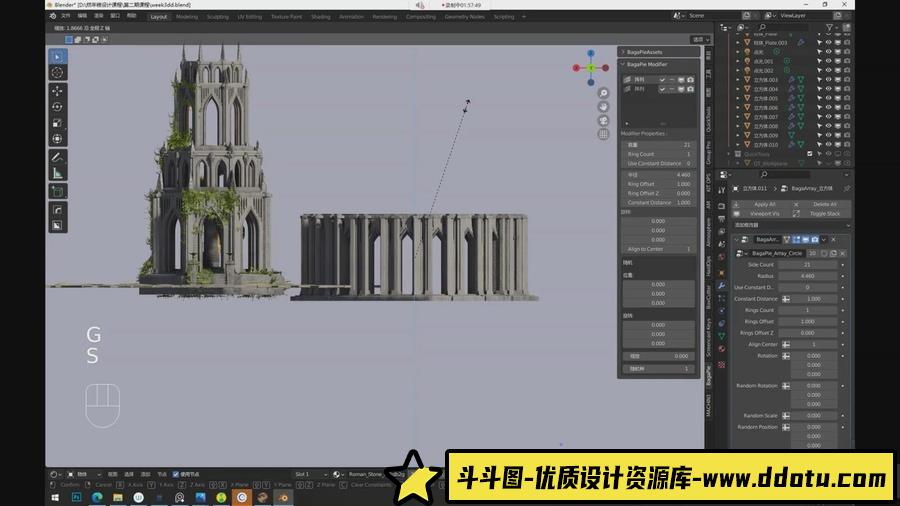Toggle perspective/orthographic grid gizmo
Viewport: 900px width, 506px height.
click(x=603, y=134)
